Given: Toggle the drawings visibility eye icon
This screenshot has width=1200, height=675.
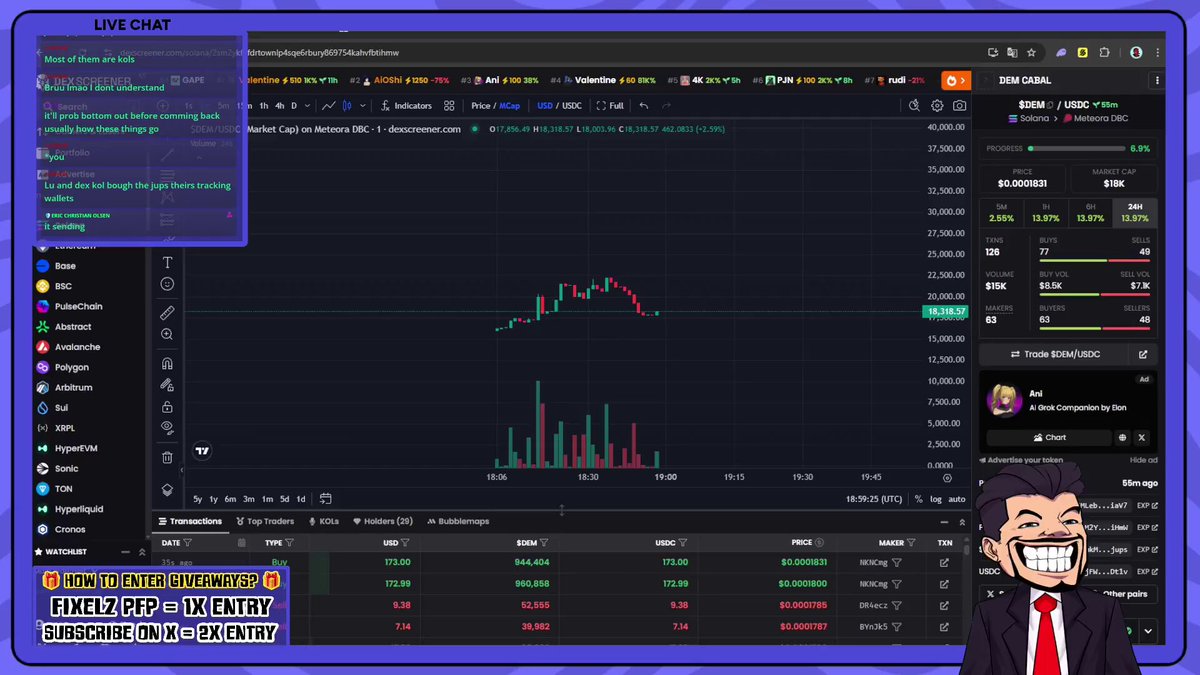Looking at the screenshot, I should click(x=167, y=427).
